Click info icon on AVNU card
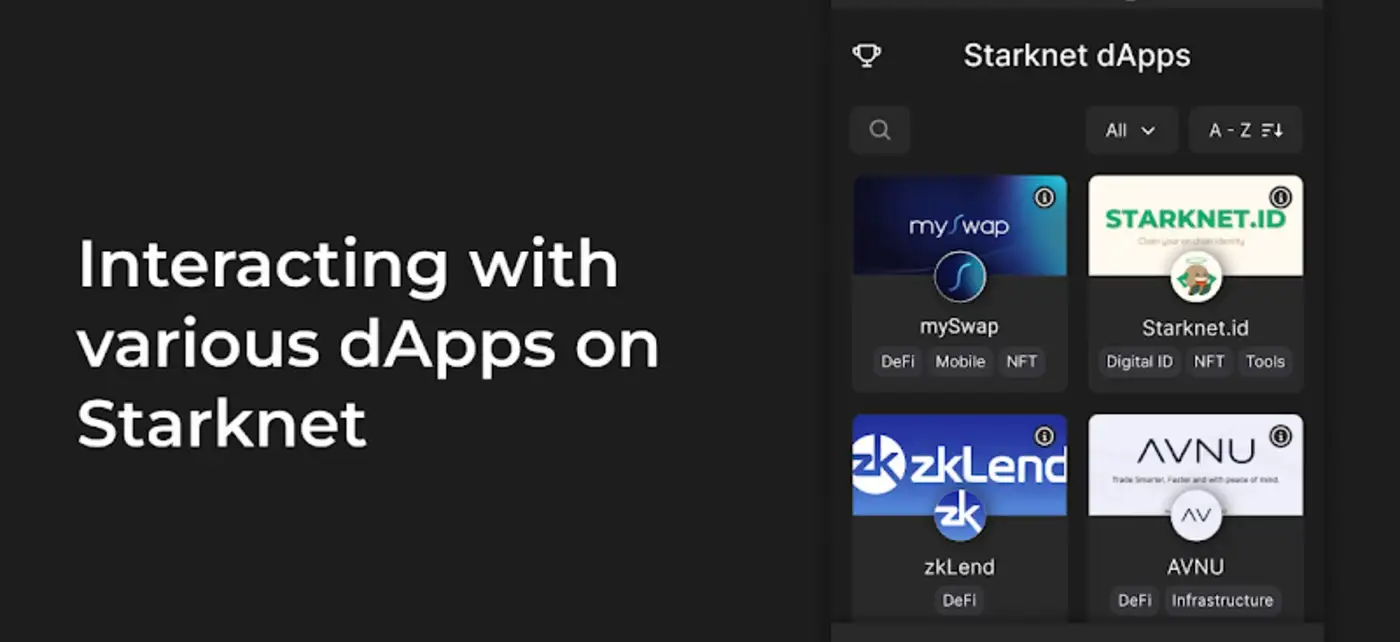Viewport: 1400px width, 642px height. click(x=1280, y=436)
